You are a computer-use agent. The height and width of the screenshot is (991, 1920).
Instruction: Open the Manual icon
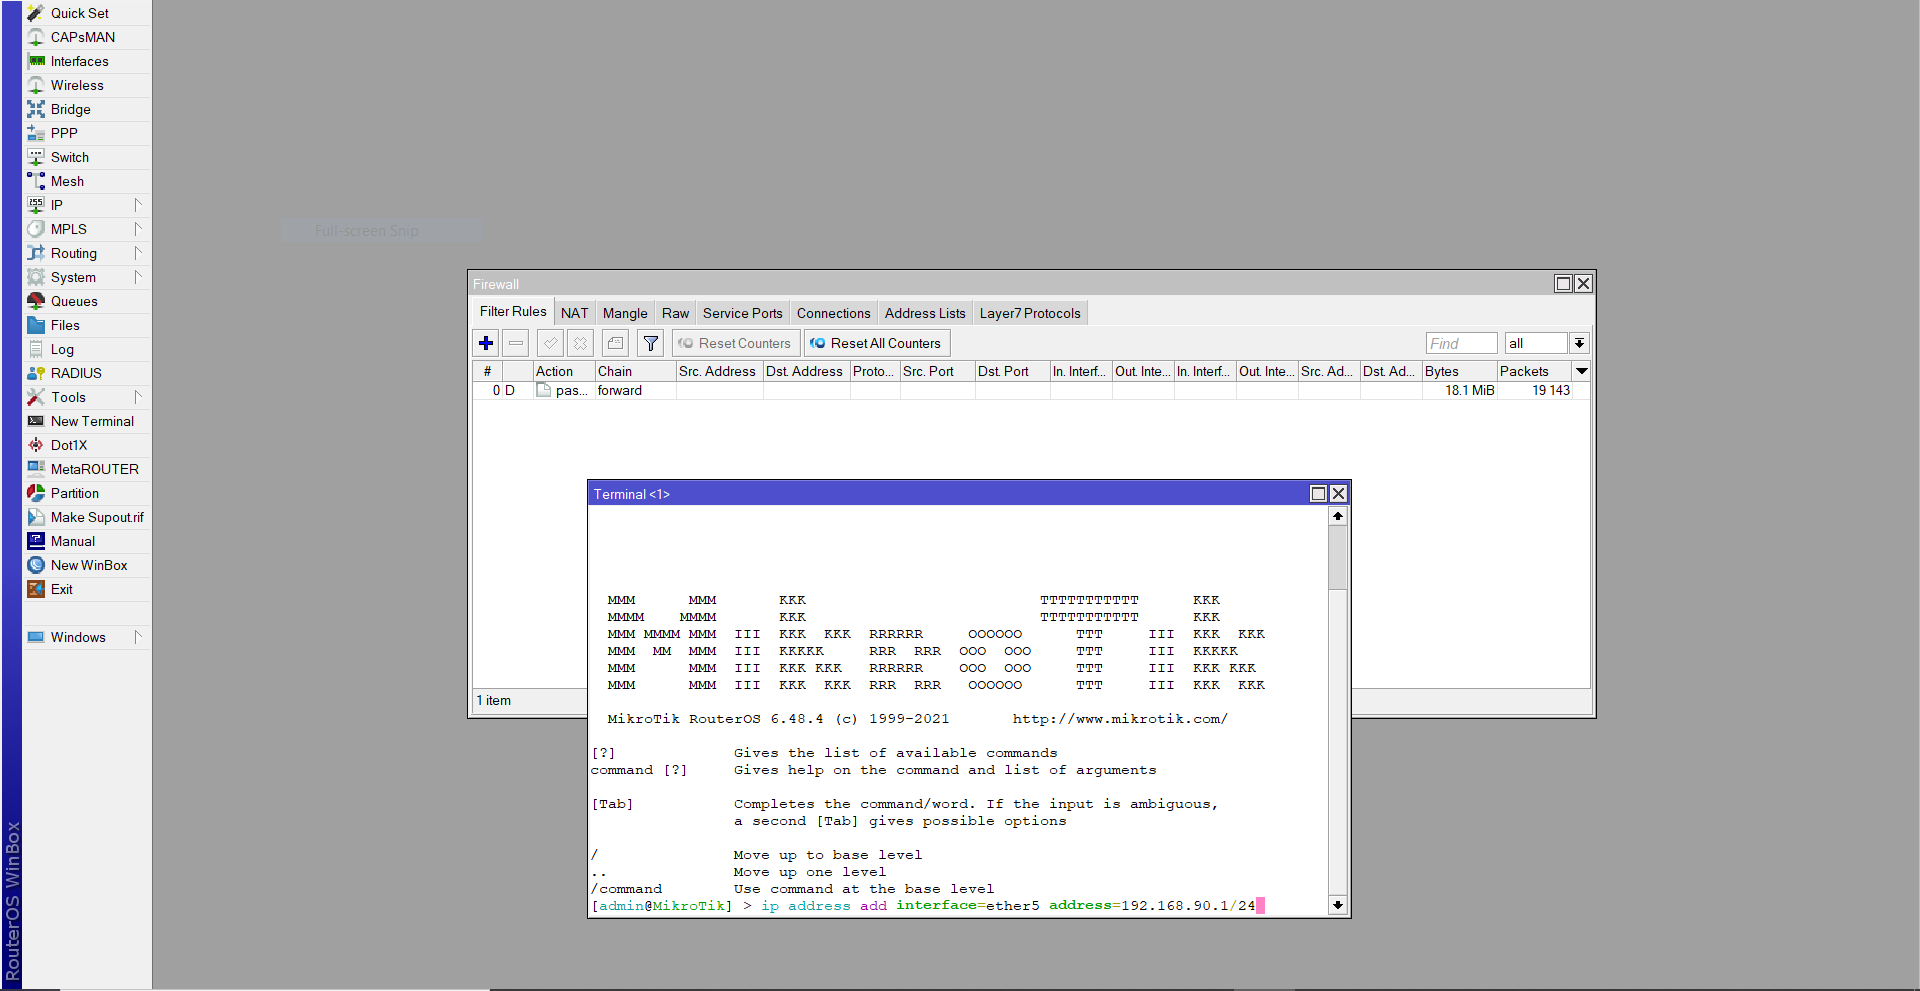point(36,541)
